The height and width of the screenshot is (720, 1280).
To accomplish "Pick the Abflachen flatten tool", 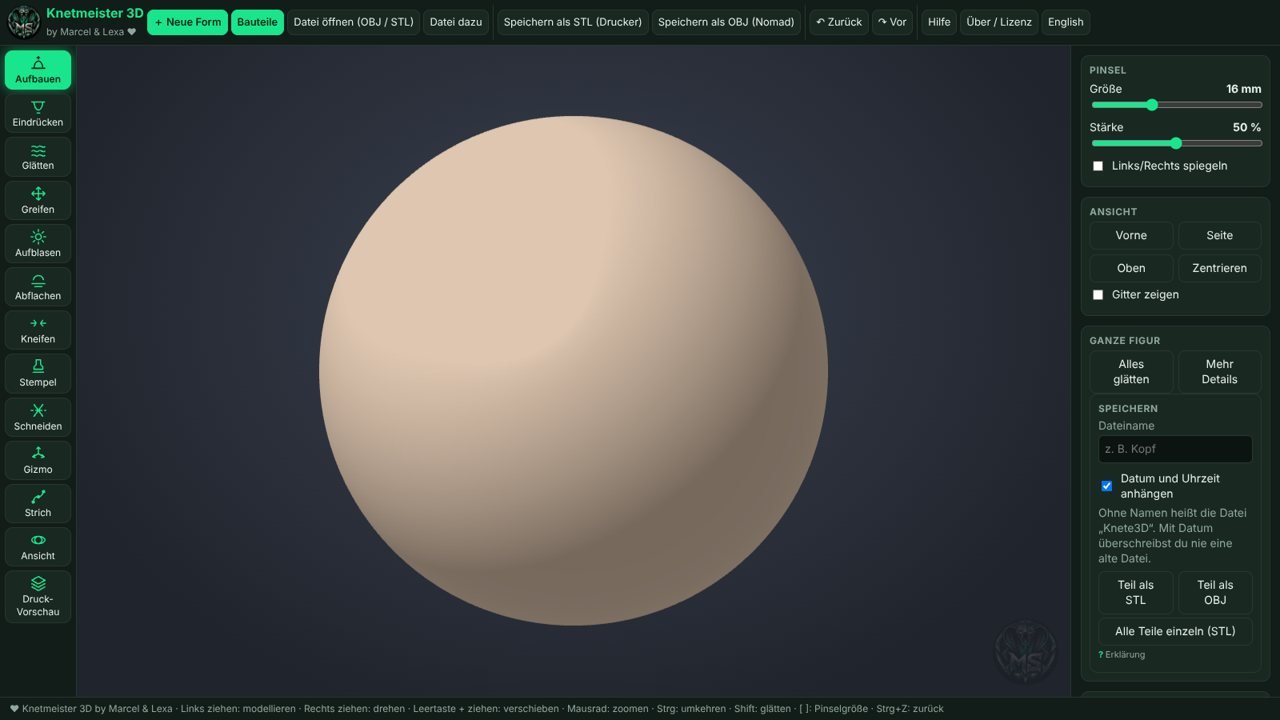I will pyautogui.click(x=38, y=287).
